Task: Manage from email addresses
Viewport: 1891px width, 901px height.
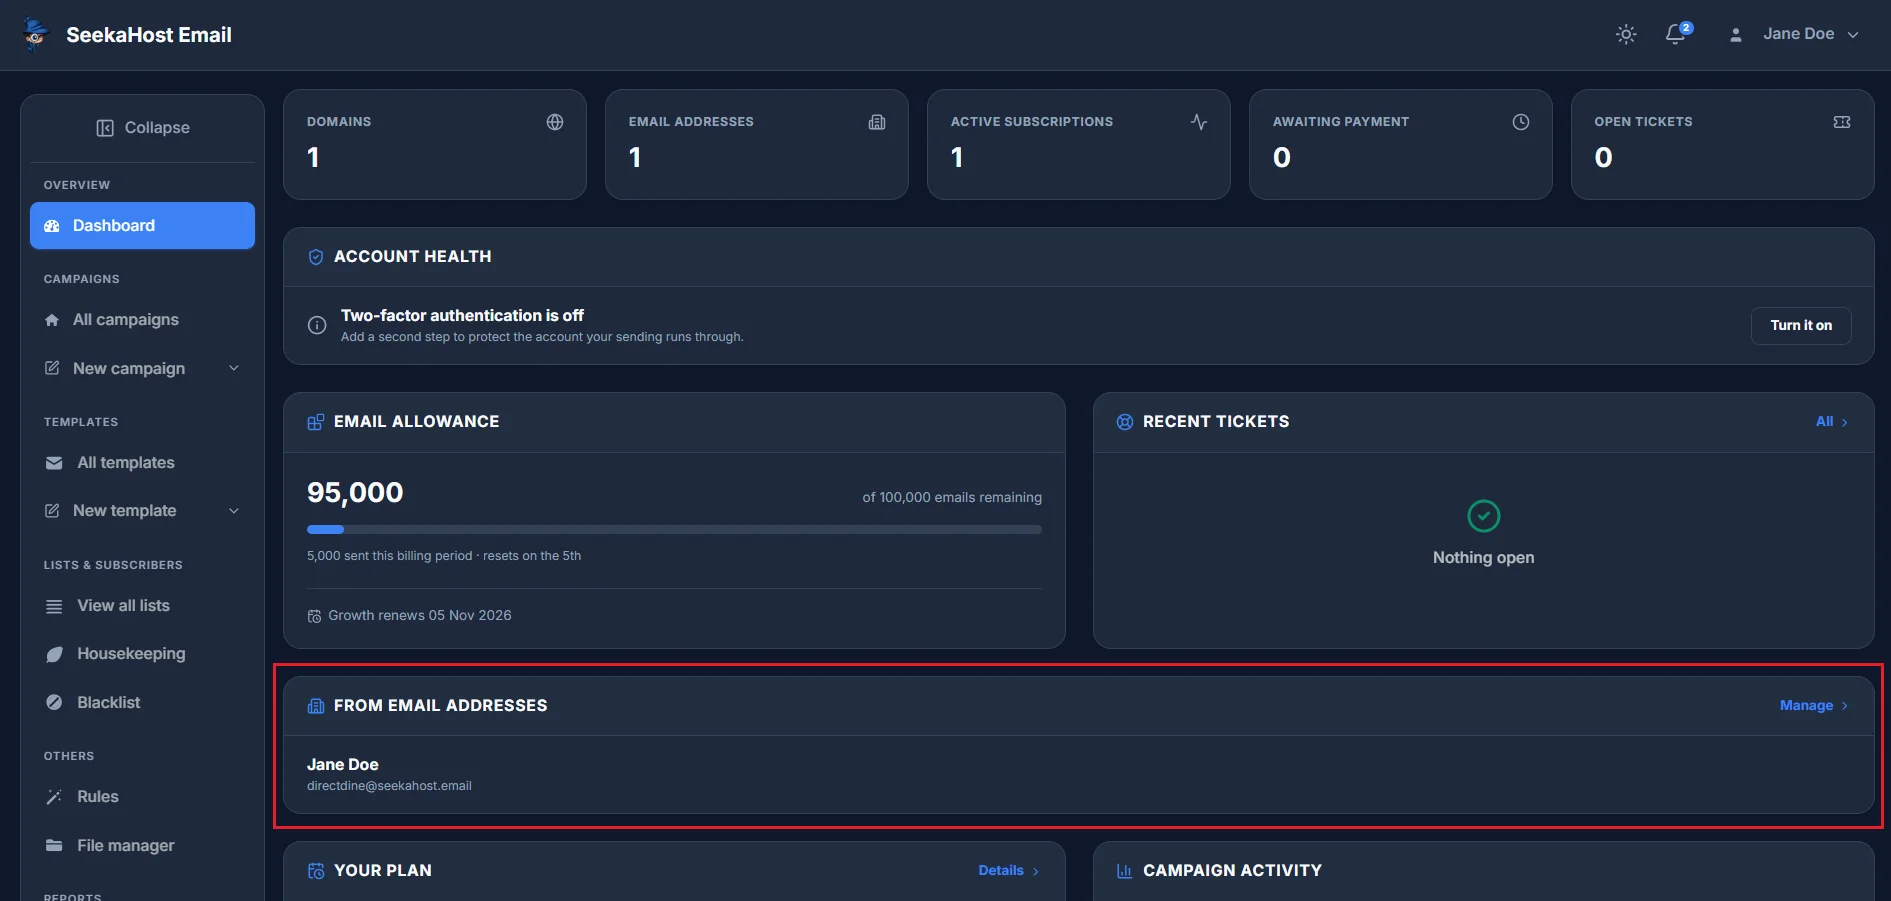Action: pos(1814,706)
